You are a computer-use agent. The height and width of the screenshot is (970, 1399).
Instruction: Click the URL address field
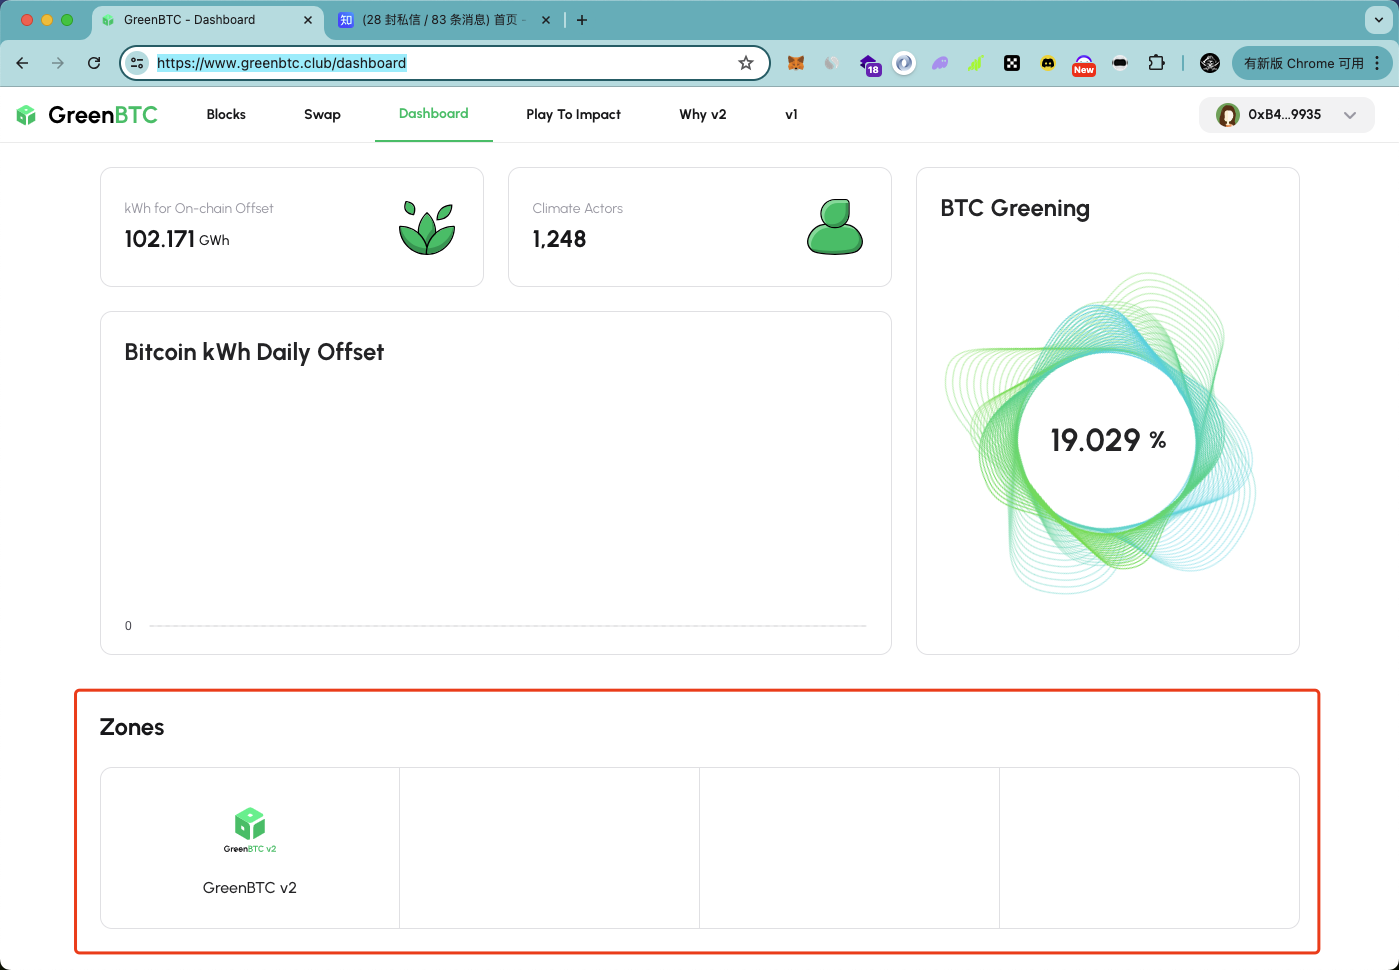[x=440, y=63]
